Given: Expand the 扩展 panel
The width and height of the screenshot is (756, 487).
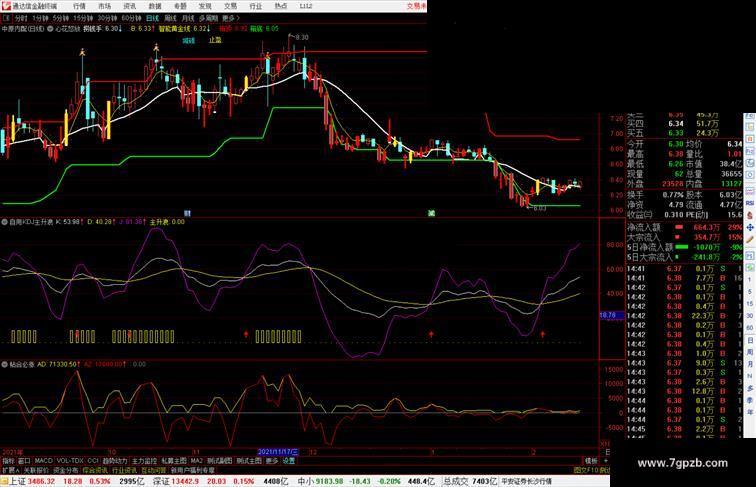Looking at the screenshot, I should click(10, 470).
